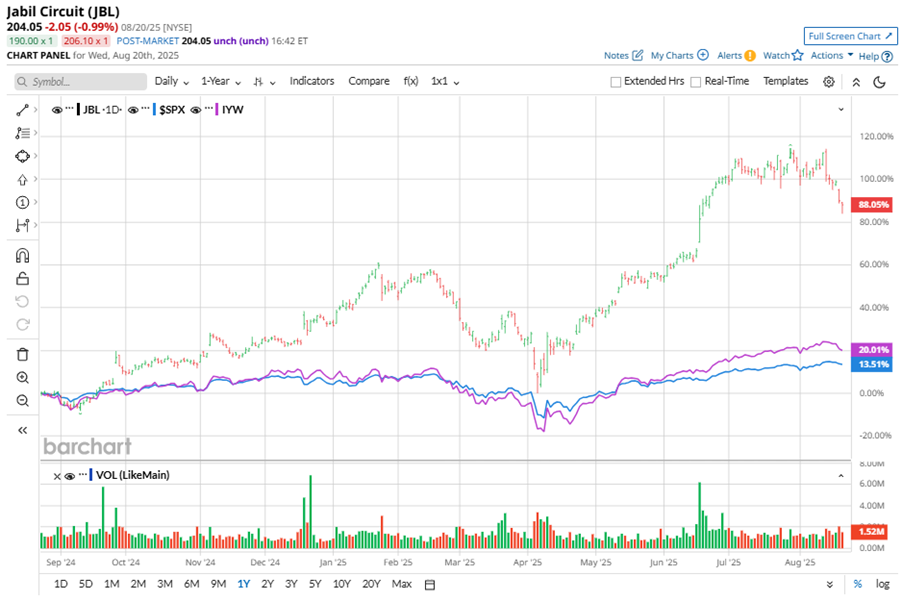Click the My Charts plus icon
The height and width of the screenshot is (601, 902).
tap(703, 55)
